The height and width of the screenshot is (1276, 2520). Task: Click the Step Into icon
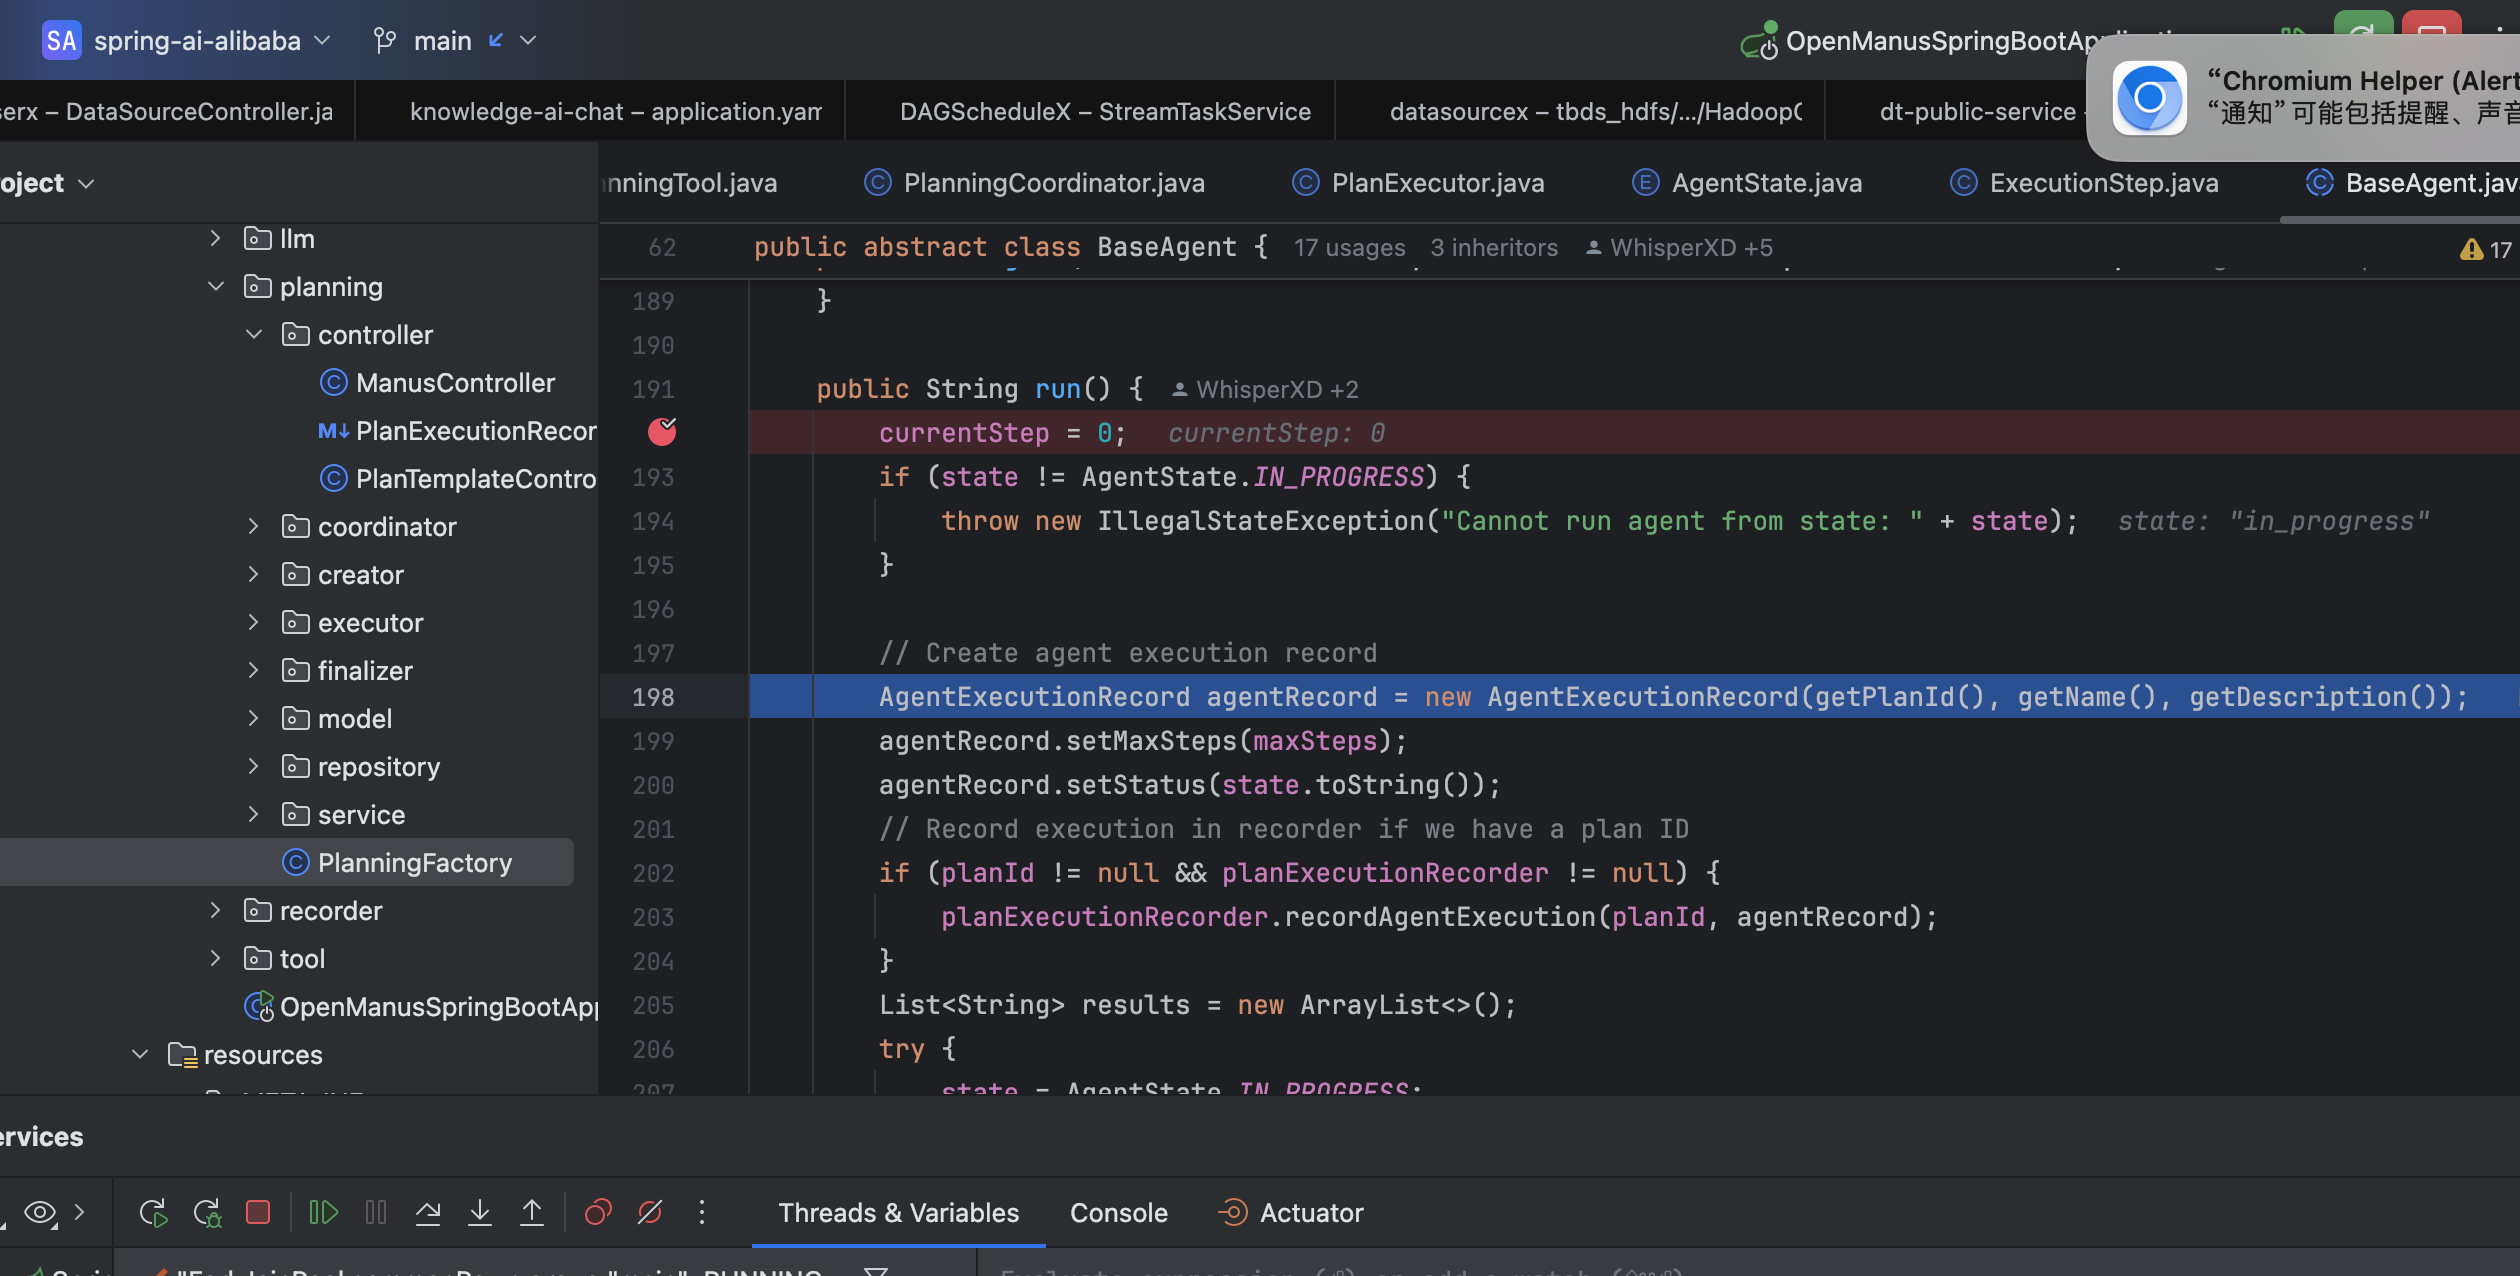click(480, 1213)
